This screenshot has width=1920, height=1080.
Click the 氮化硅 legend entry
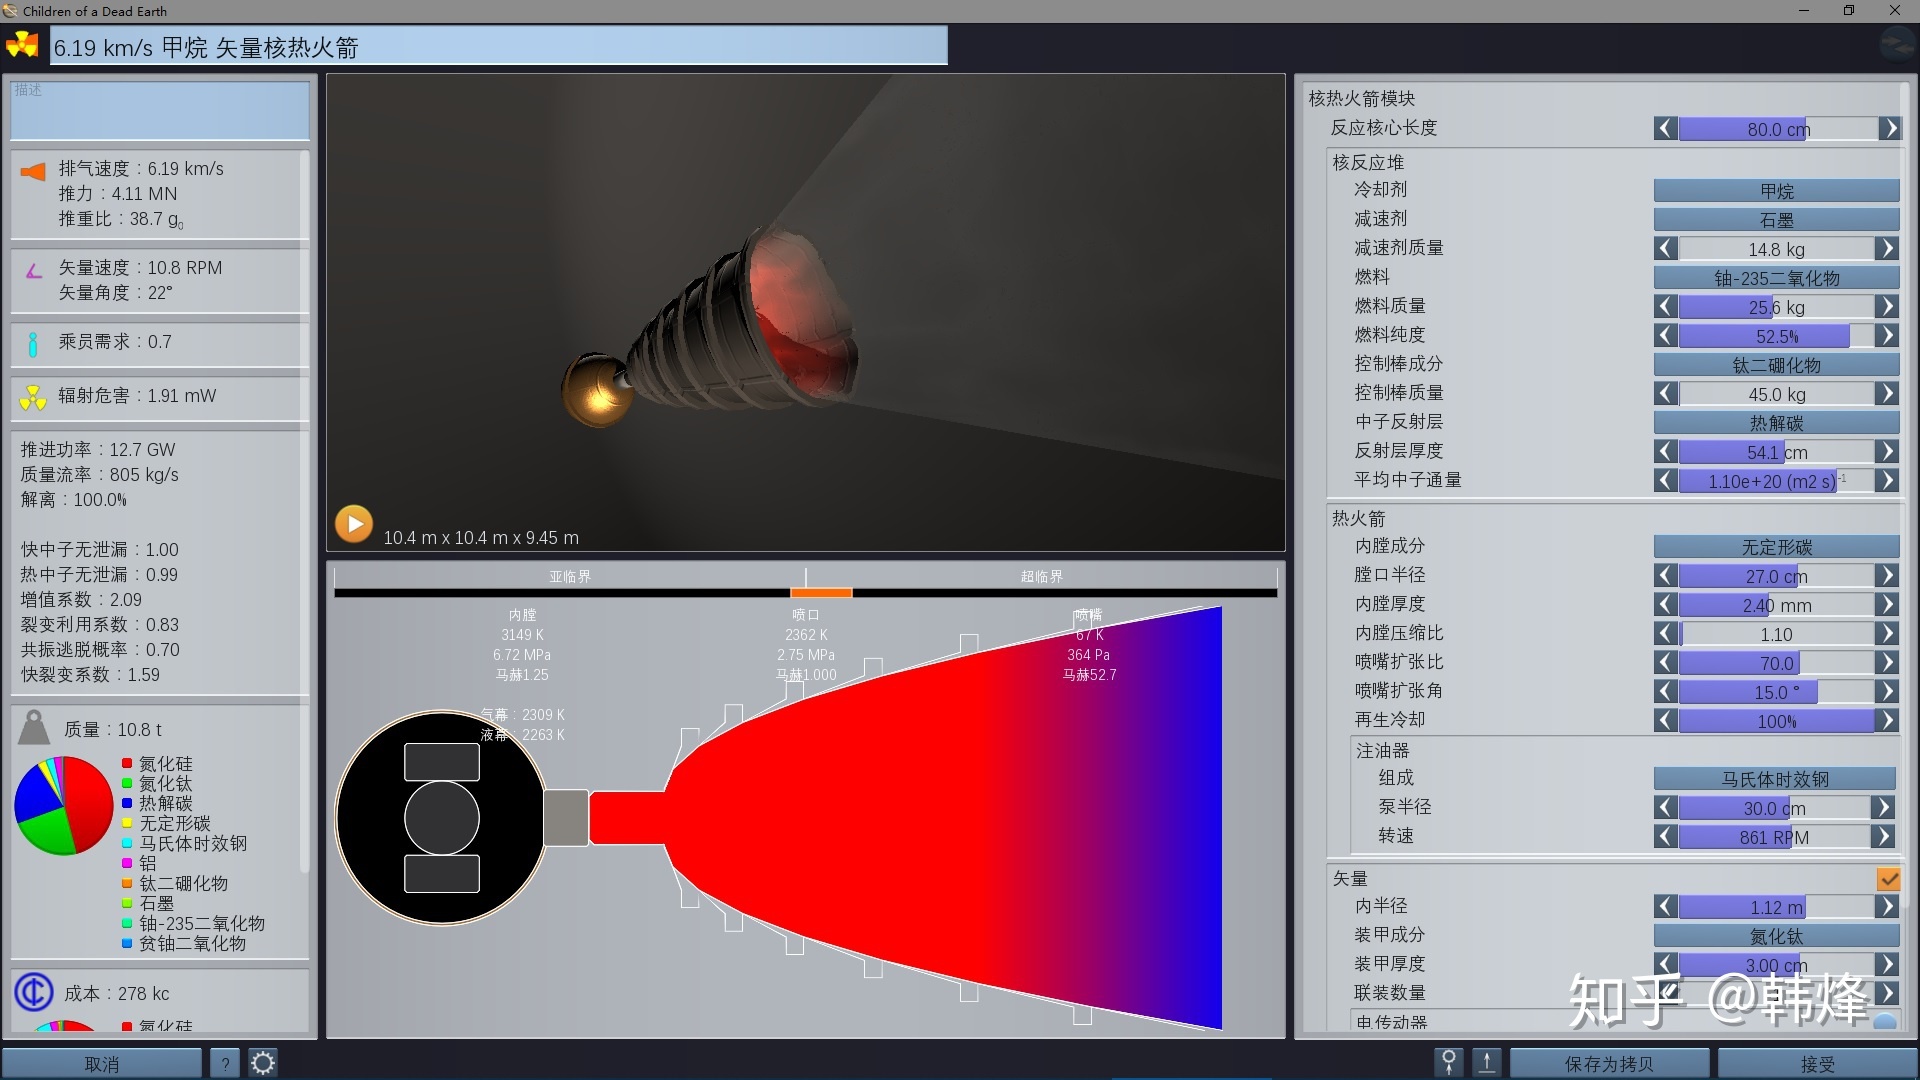[157, 763]
